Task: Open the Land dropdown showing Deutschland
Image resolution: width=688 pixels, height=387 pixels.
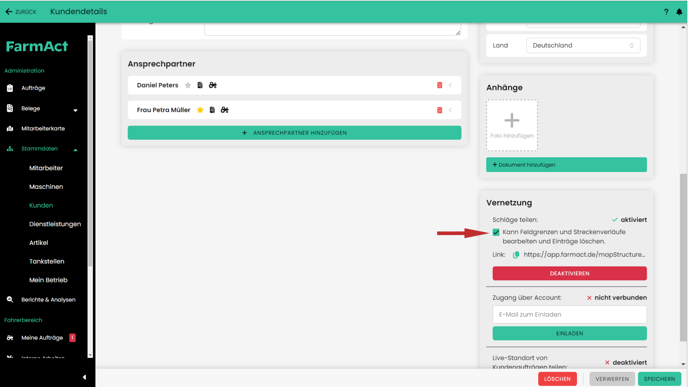Action: [x=583, y=46]
